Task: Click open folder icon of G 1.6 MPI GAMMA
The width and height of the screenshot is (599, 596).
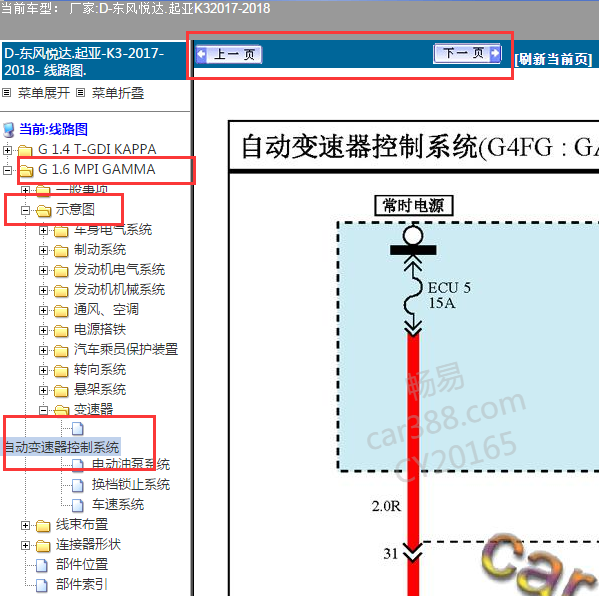Action: coord(26,170)
